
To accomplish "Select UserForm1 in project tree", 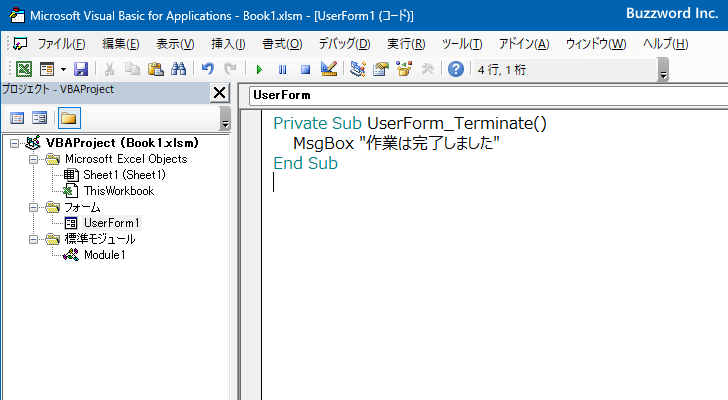I will coord(111,223).
